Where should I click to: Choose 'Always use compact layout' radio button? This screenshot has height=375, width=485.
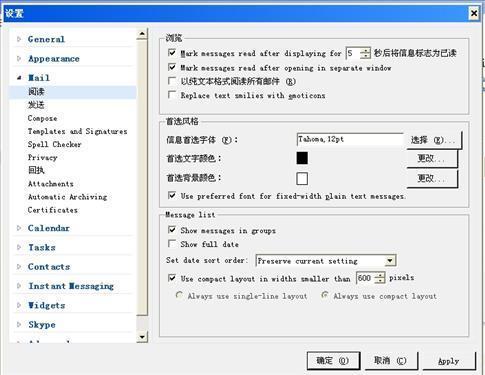tap(325, 295)
